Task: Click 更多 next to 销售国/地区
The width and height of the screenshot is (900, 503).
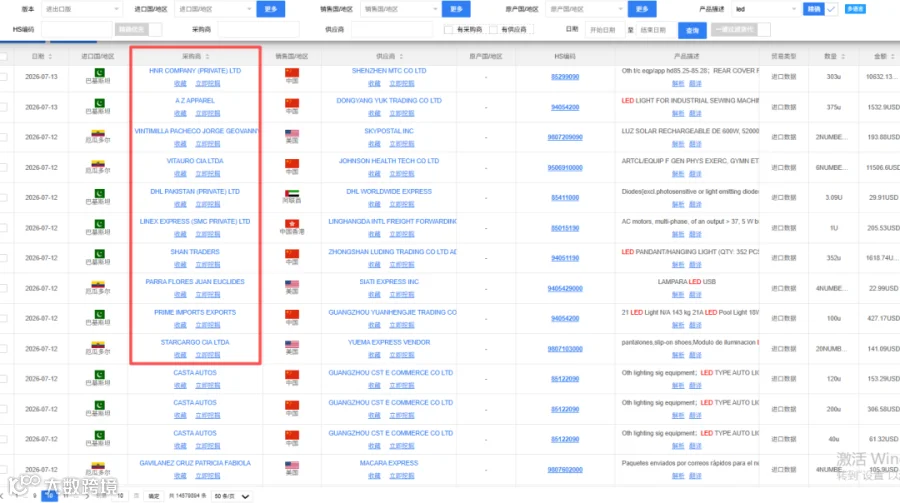Action: coord(456,9)
